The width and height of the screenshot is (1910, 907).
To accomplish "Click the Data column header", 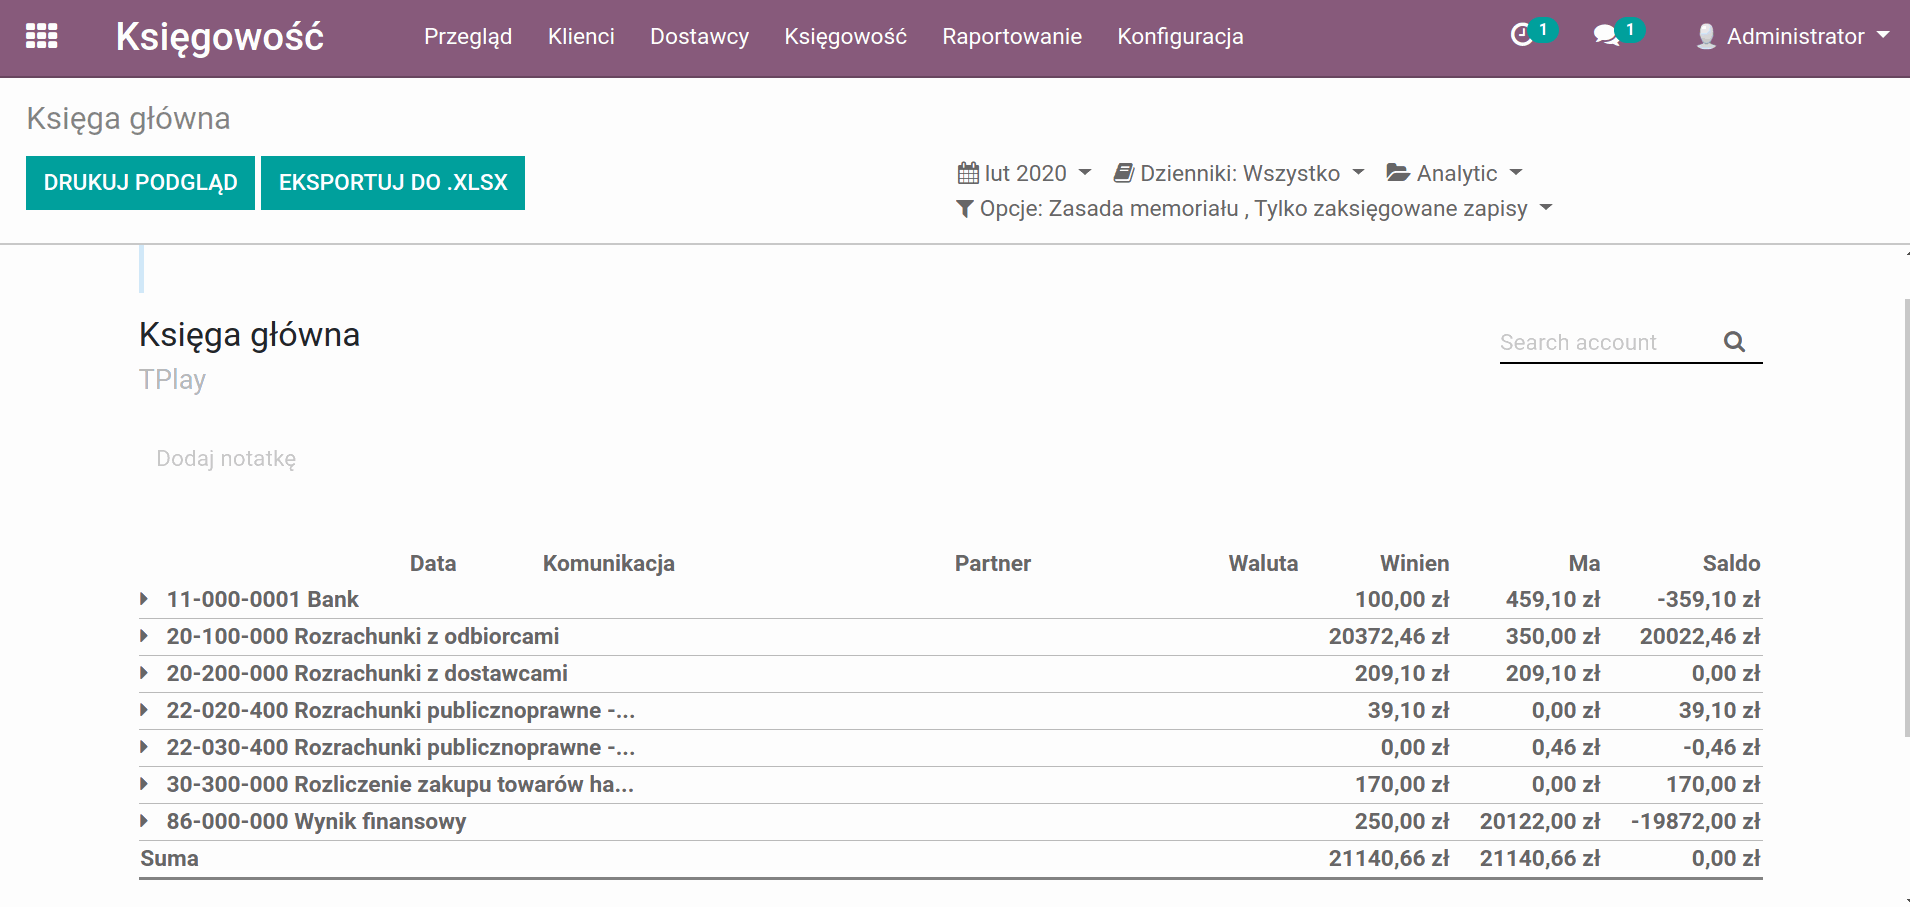I will point(433,563).
